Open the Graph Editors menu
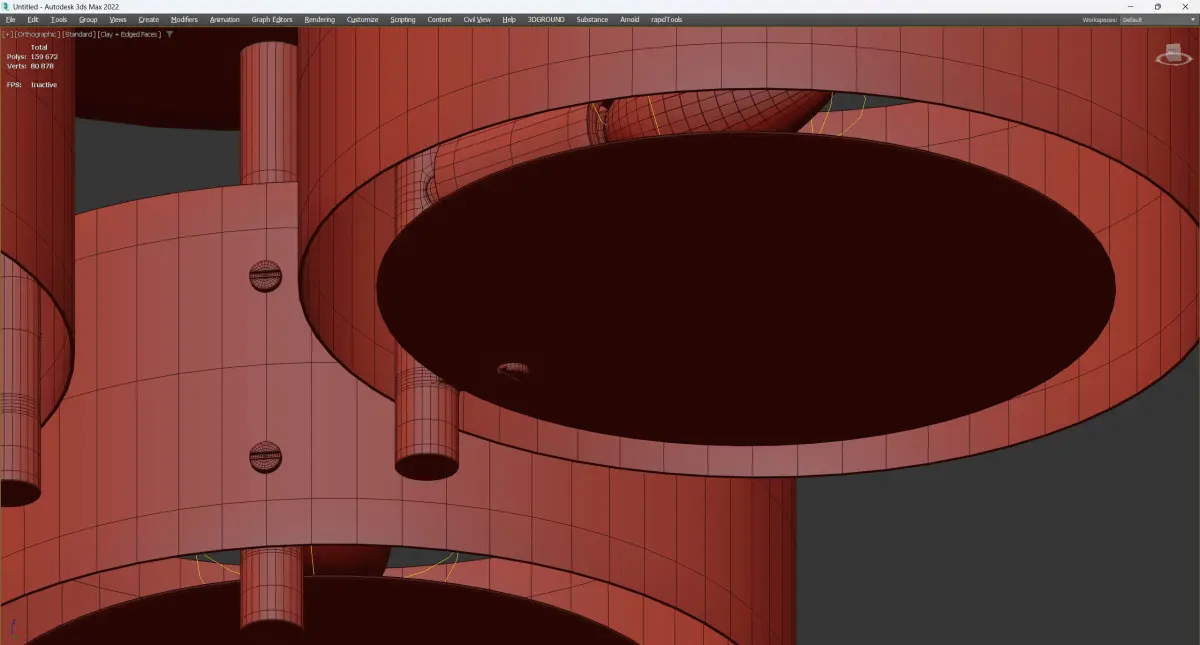Viewport: 1200px width, 645px height. 272,19
